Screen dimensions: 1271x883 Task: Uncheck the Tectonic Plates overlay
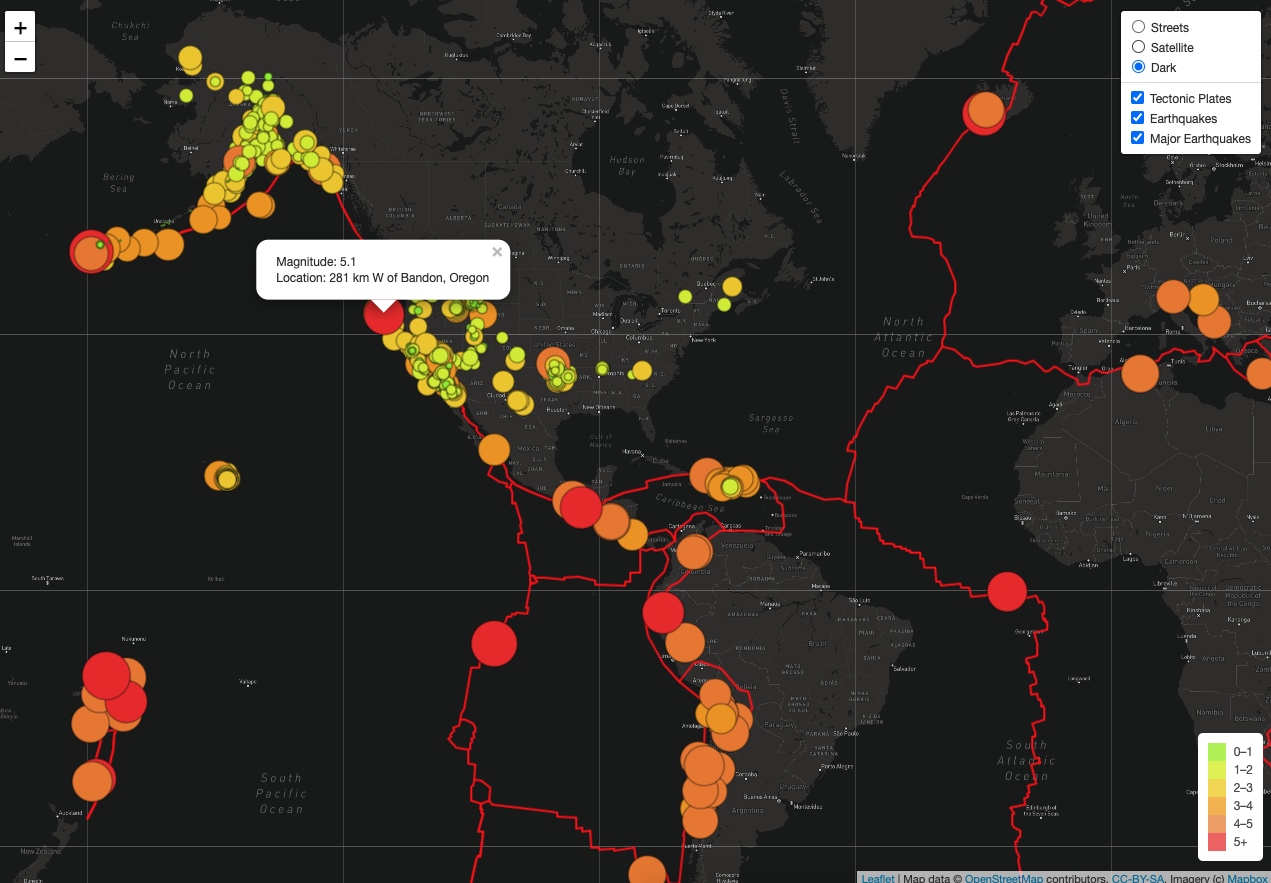1137,97
